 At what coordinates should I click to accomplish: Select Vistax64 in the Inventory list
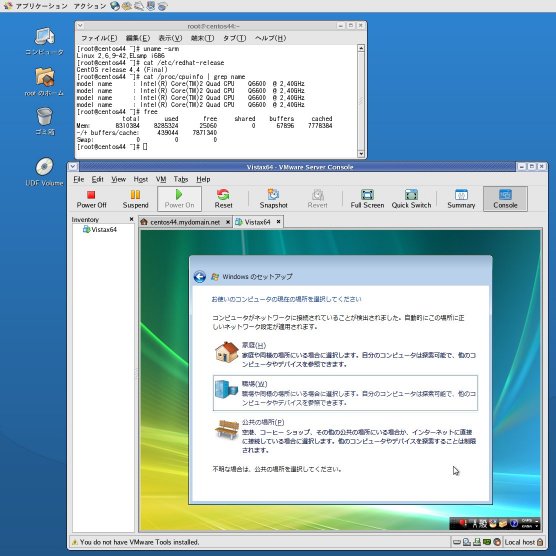click(100, 229)
